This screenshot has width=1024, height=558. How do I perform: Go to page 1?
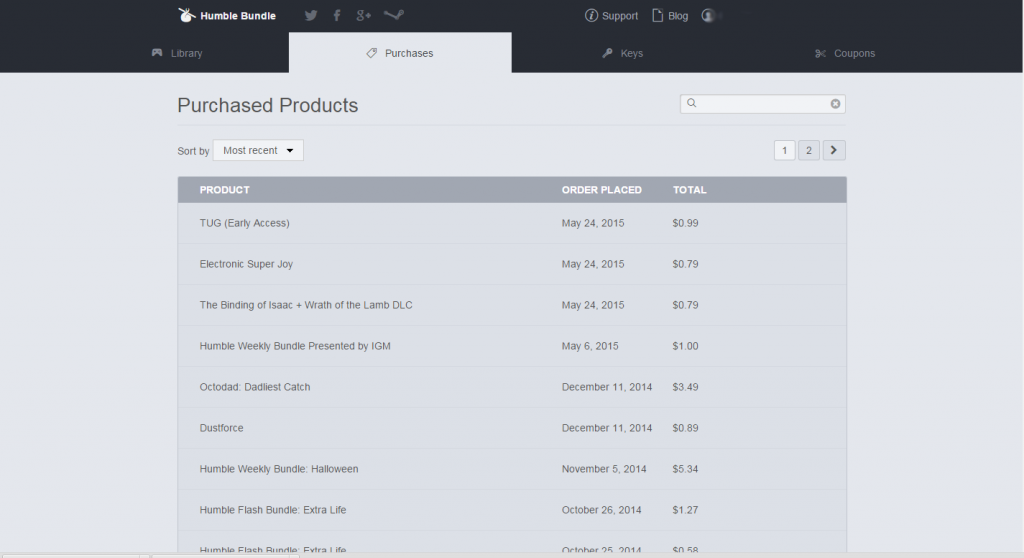coord(784,150)
